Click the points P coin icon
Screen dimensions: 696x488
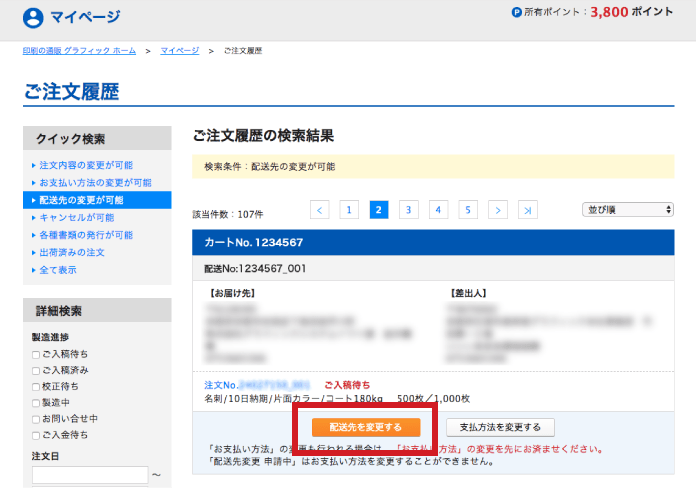point(516,13)
